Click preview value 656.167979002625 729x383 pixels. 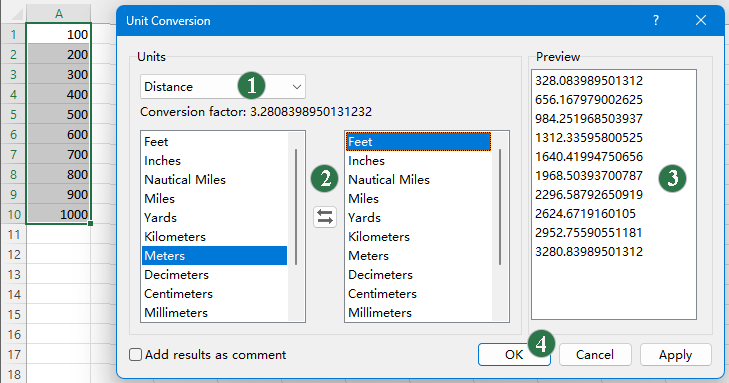coord(589,100)
